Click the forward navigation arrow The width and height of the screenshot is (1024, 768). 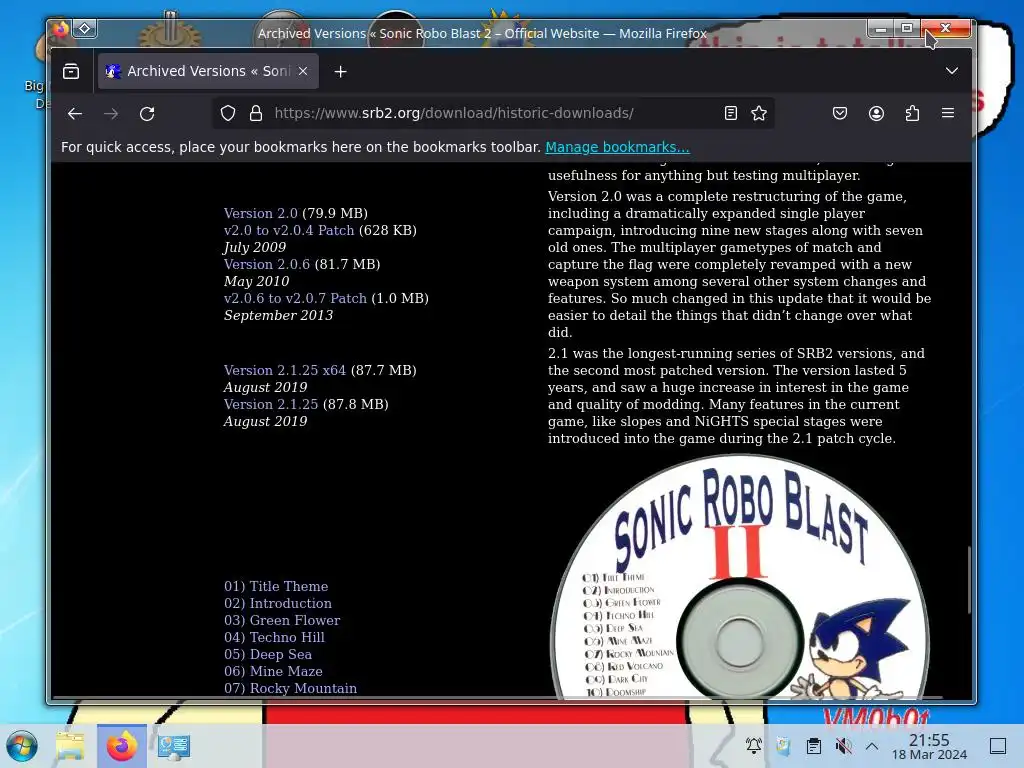tap(111, 114)
